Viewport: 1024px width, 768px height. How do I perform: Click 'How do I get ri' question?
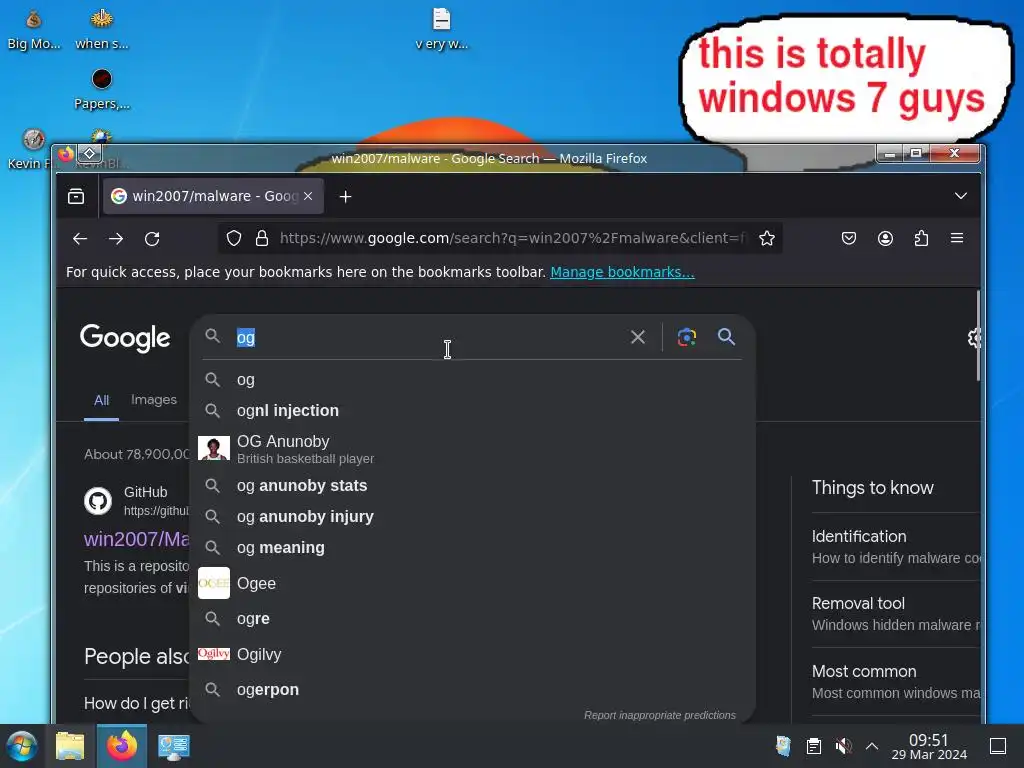(x=136, y=703)
